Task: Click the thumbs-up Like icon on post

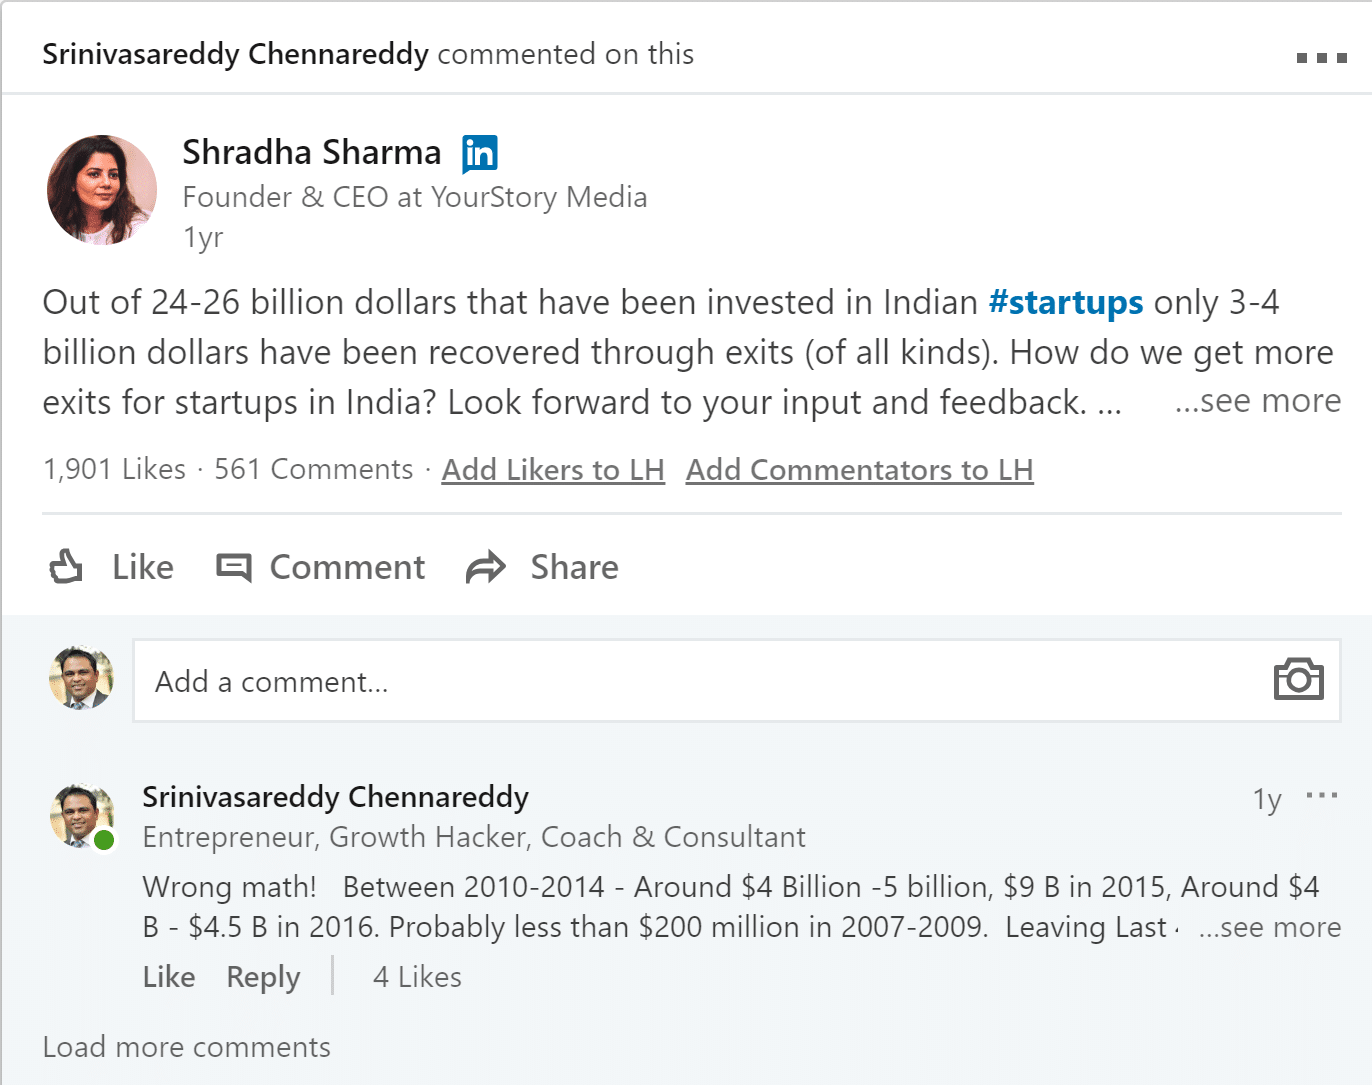Action: (x=67, y=567)
